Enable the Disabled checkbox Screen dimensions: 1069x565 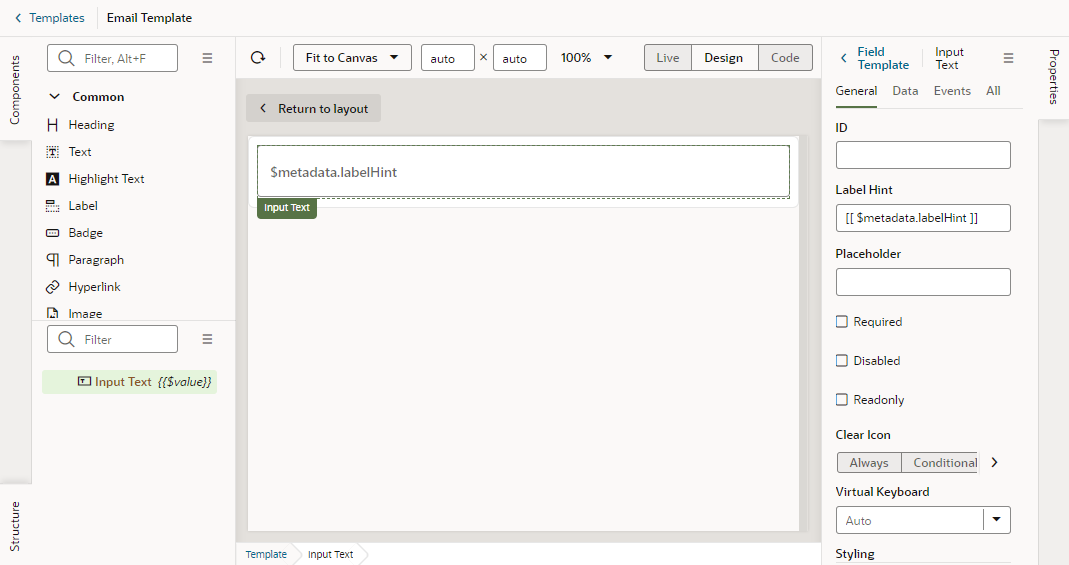[x=842, y=361]
